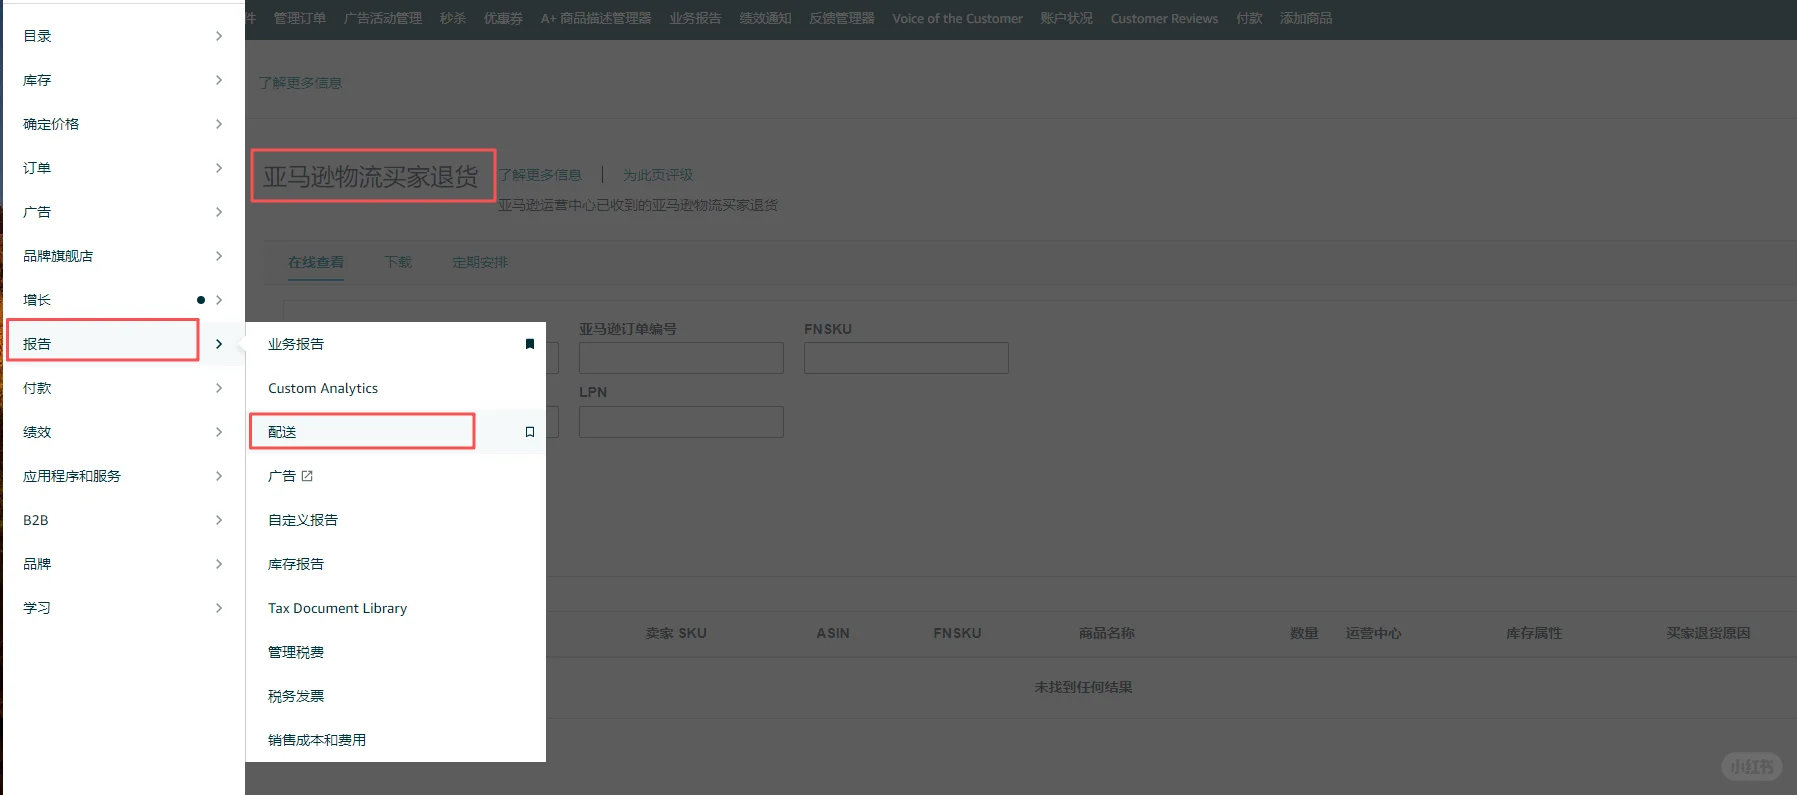Click 付款 in the top navigation bar
1797x795 pixels.
(x=1249, y=18)
